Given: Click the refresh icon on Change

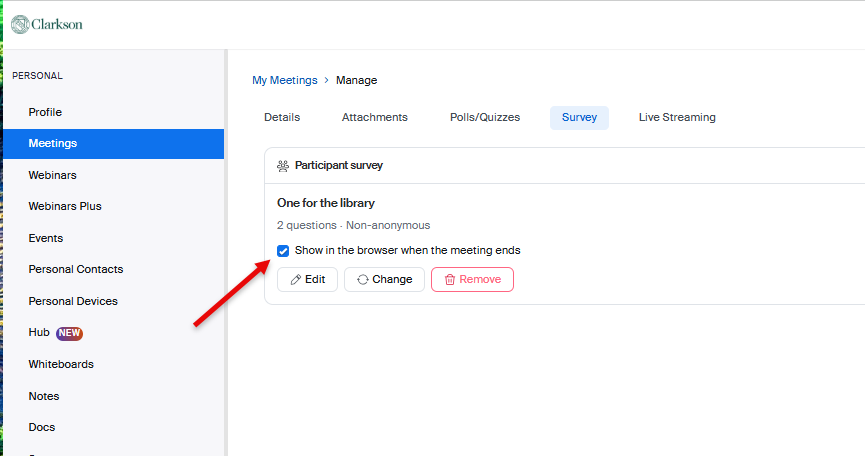Looking at the screenshot, I should pos(362,280).
